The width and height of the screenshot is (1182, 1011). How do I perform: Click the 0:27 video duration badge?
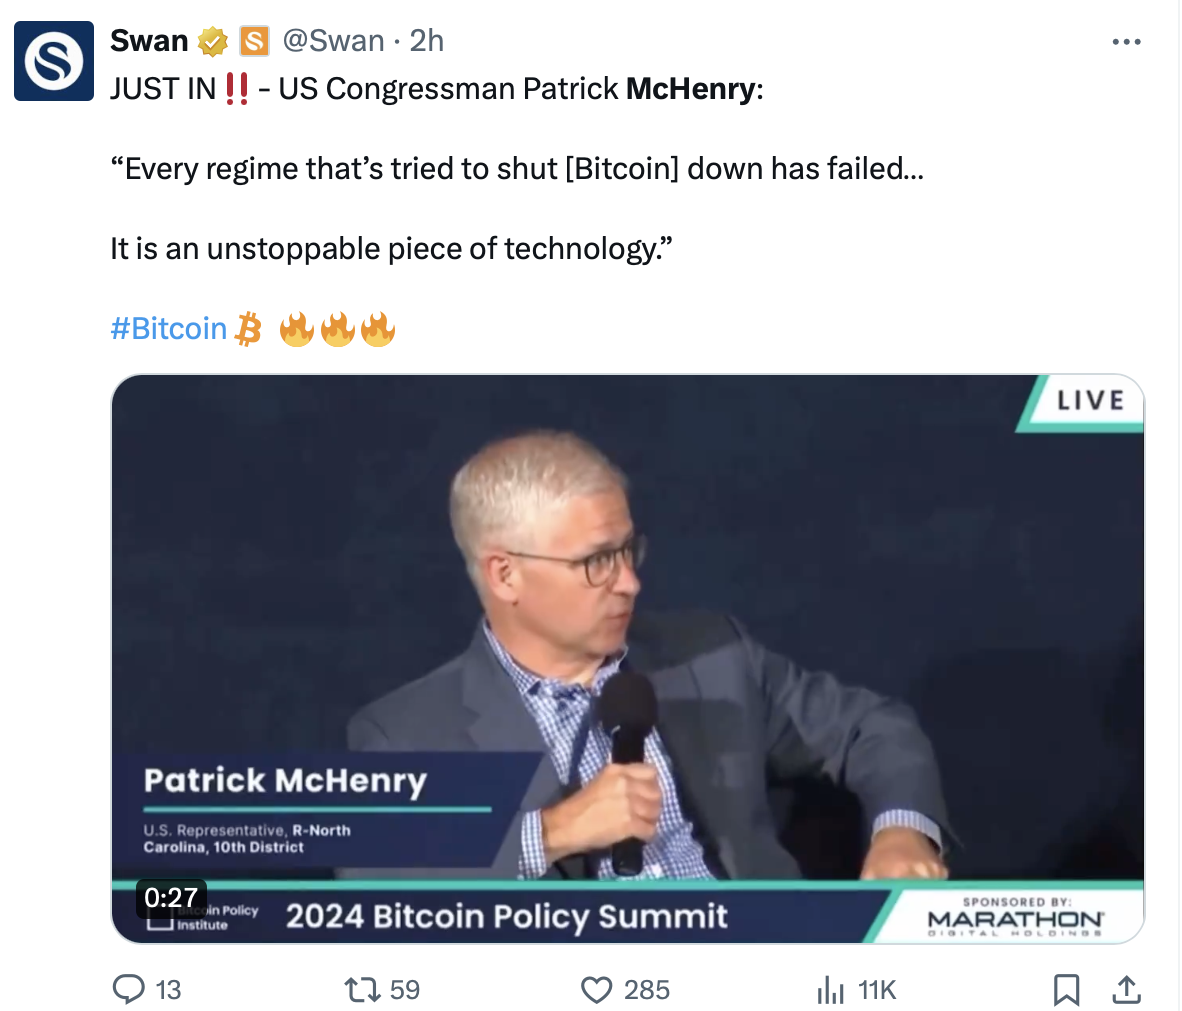pos(171,898)
